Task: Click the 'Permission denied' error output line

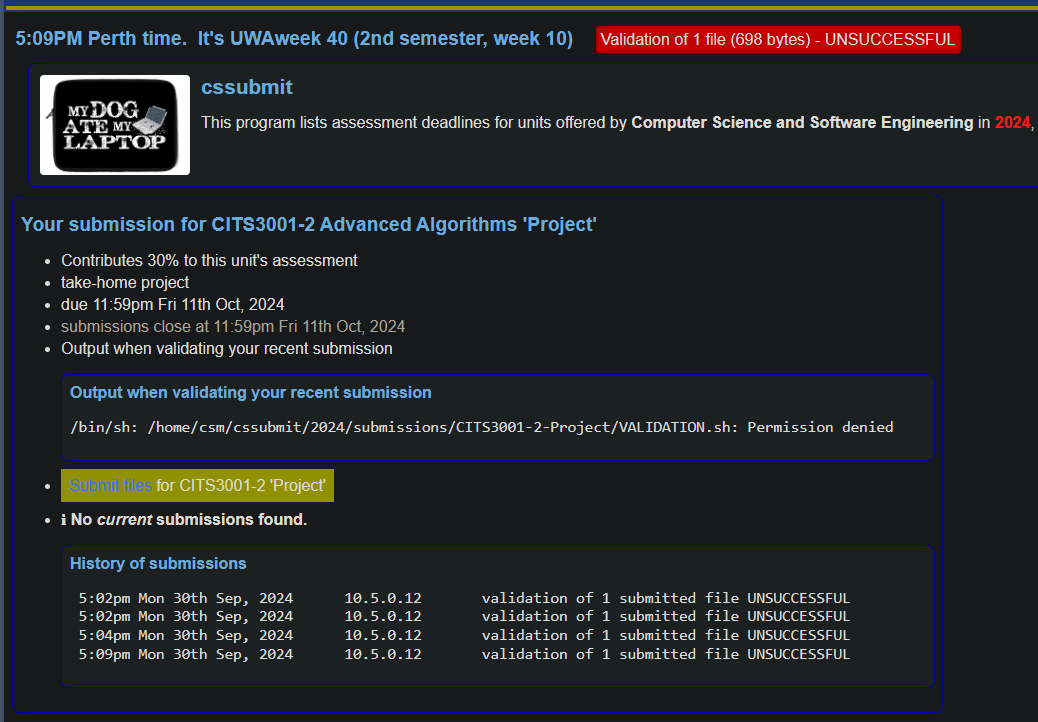Action: 481,427
